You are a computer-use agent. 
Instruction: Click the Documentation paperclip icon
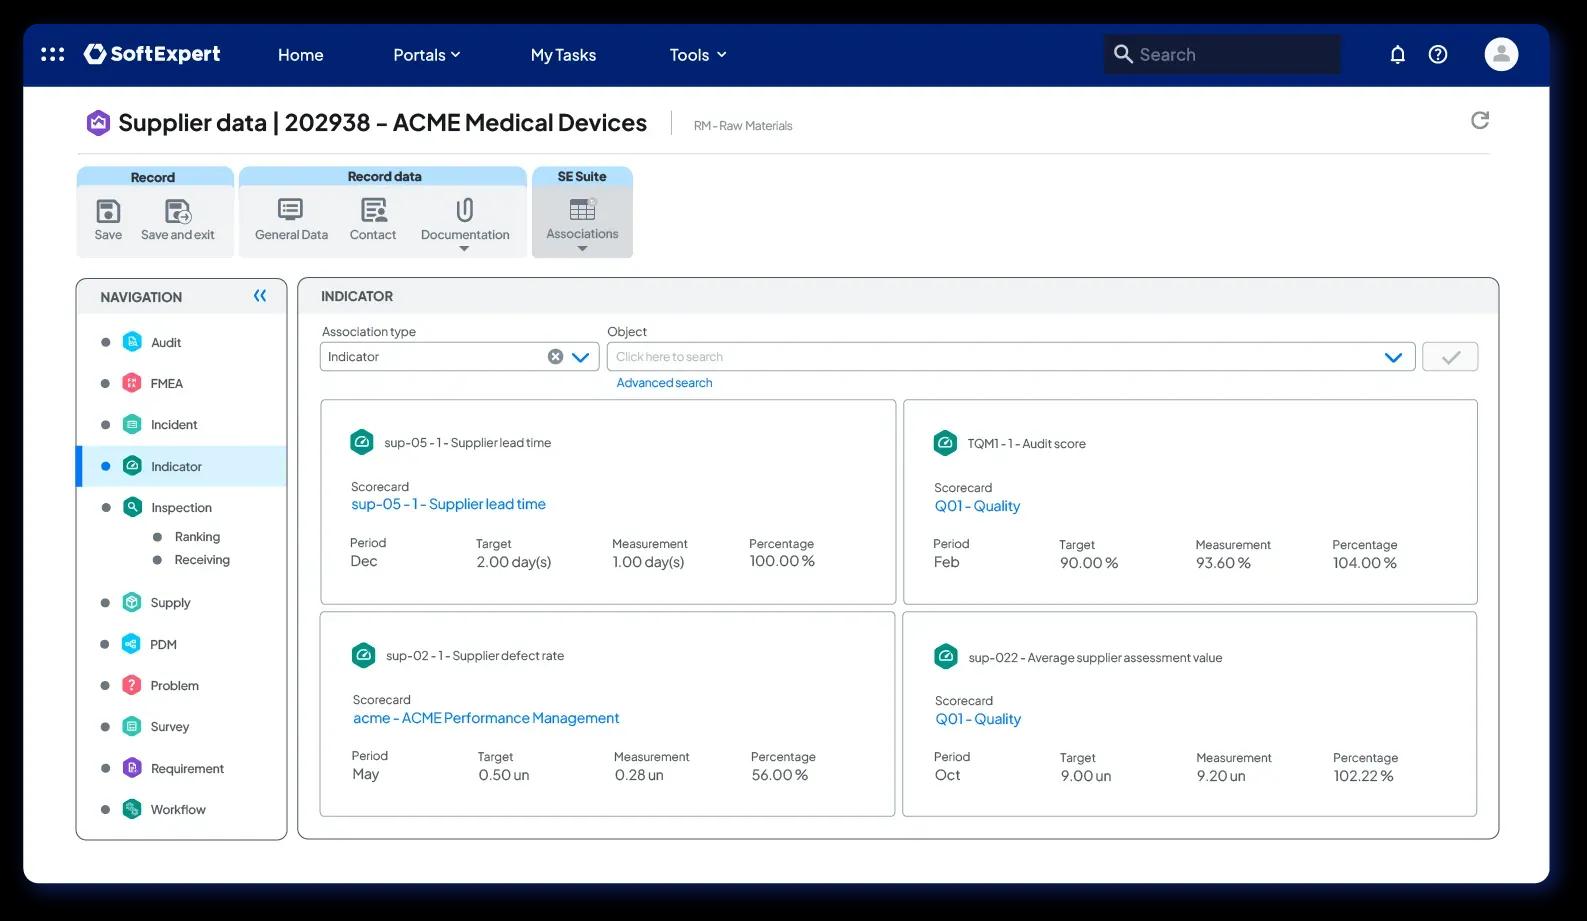(464, 210)
